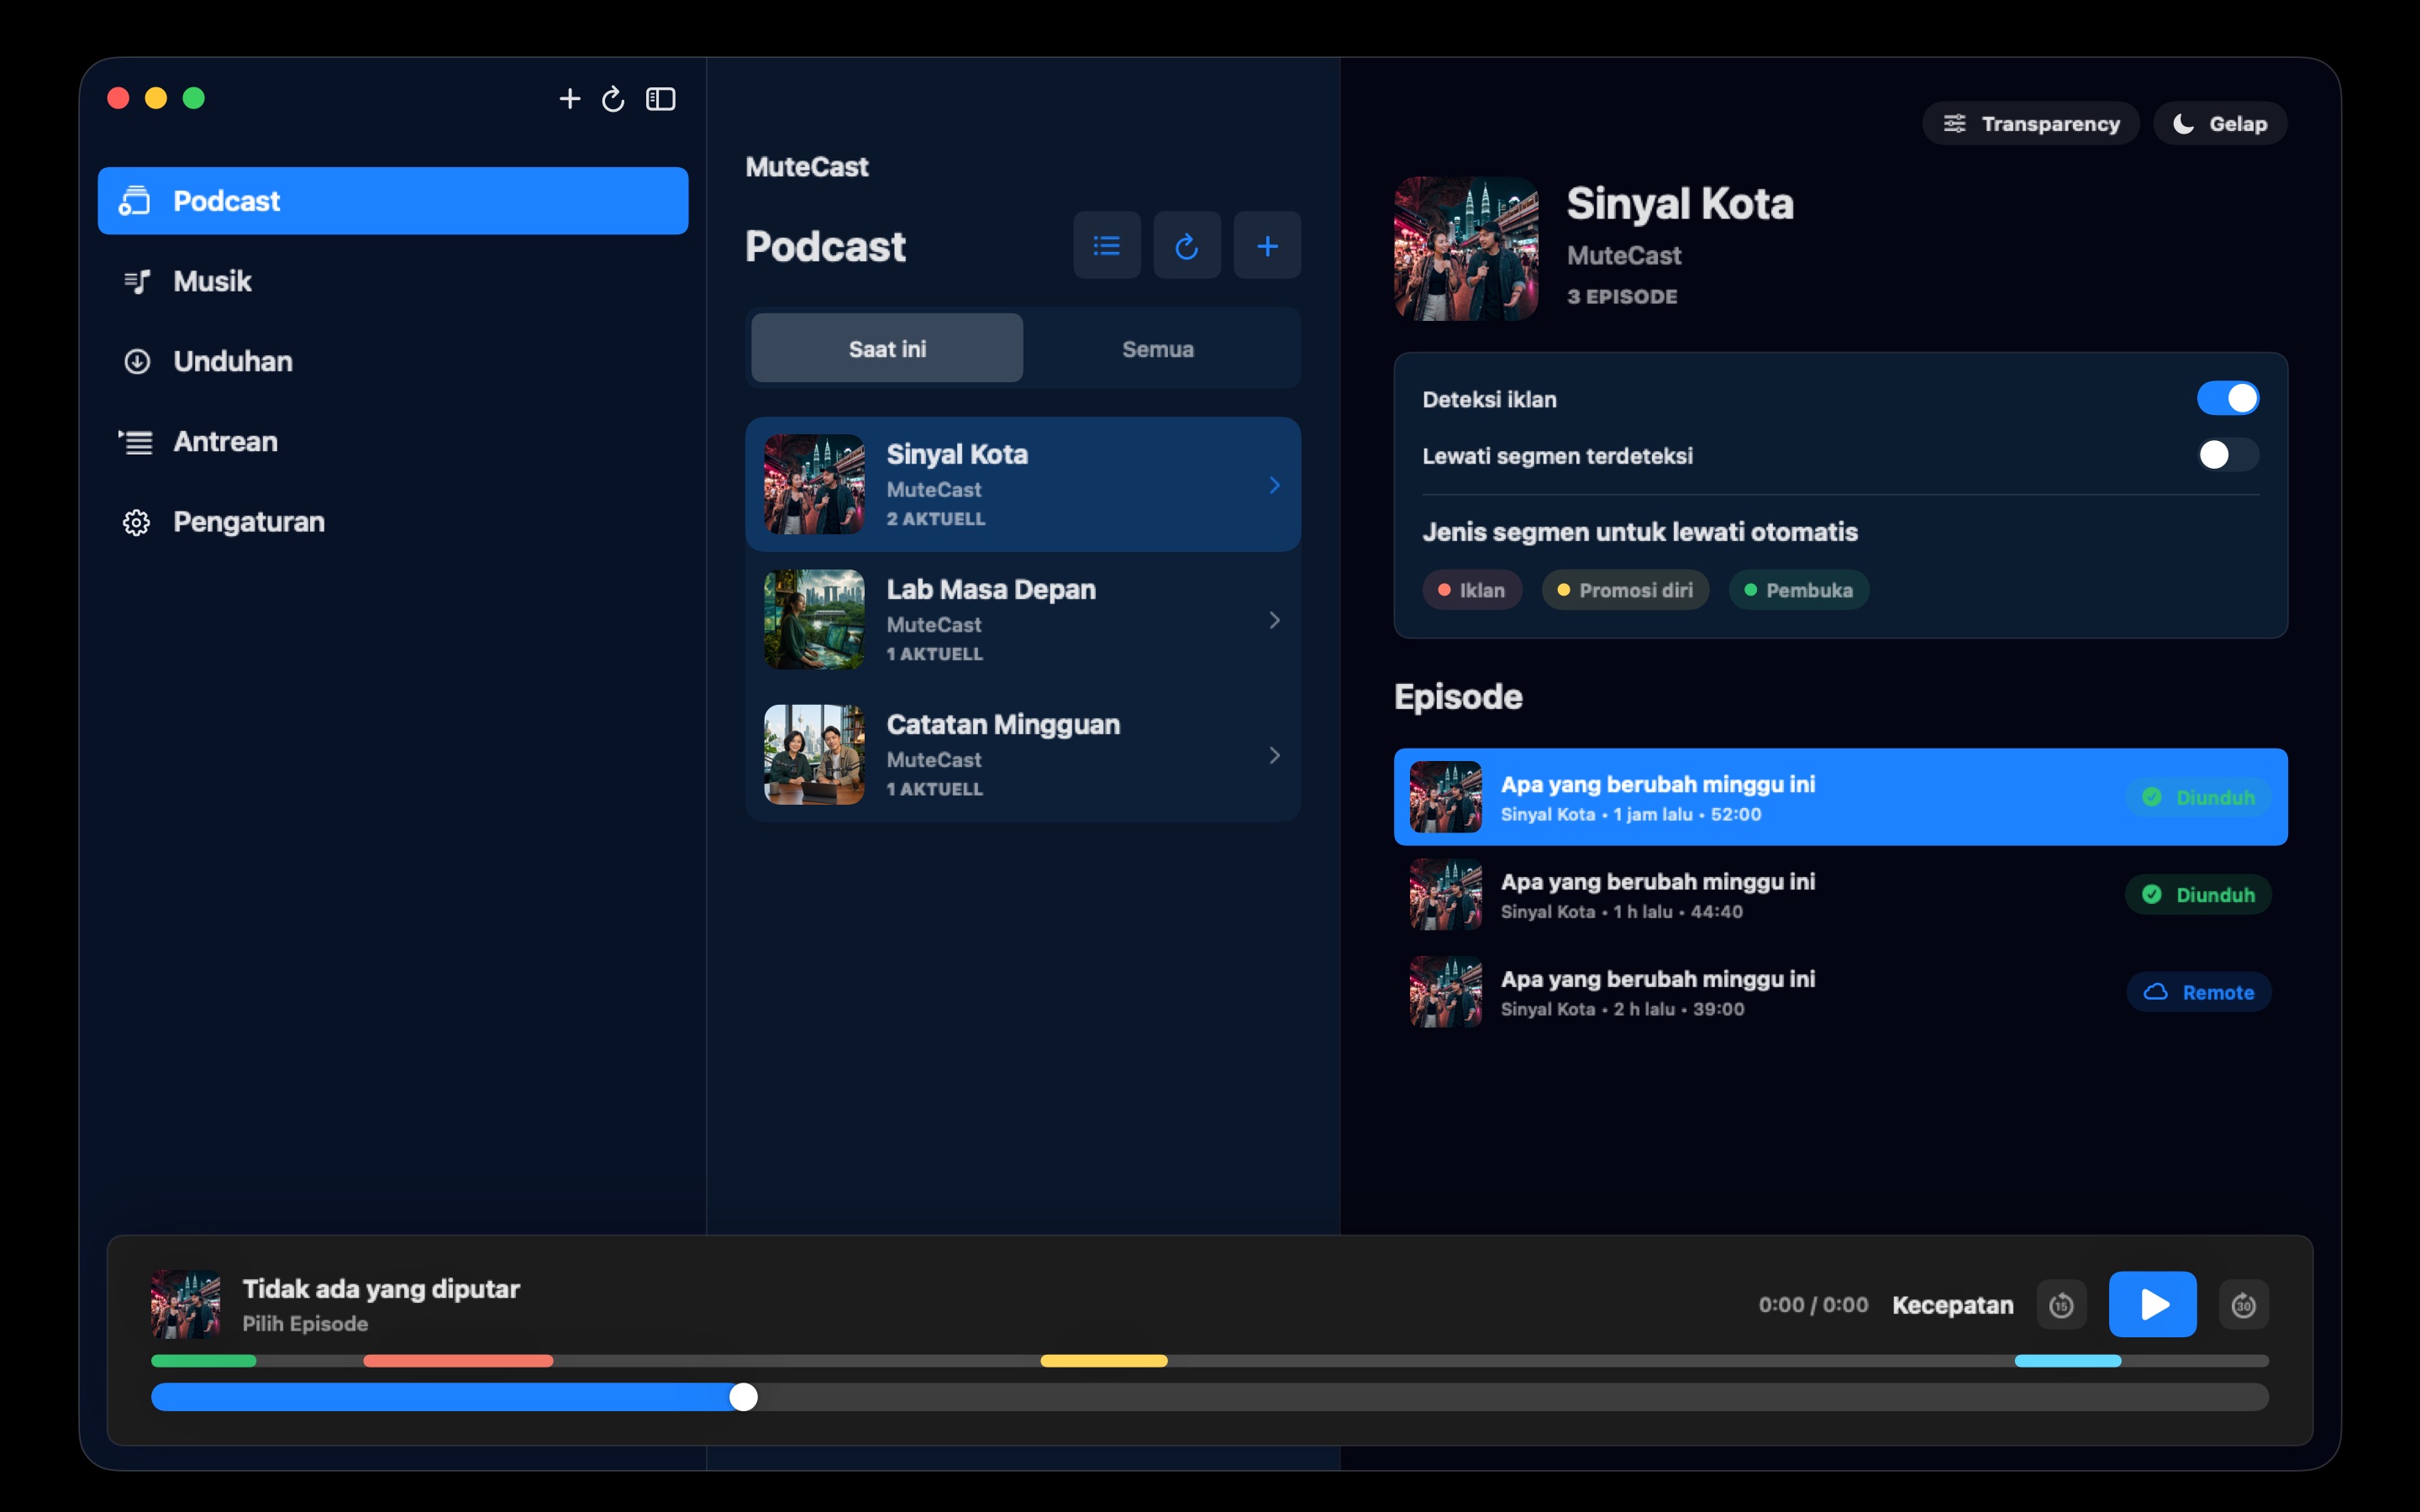Screen dimensions: 2420x1512
Task: Click the light blue segment on timeline
Action: [2067, 1361]
